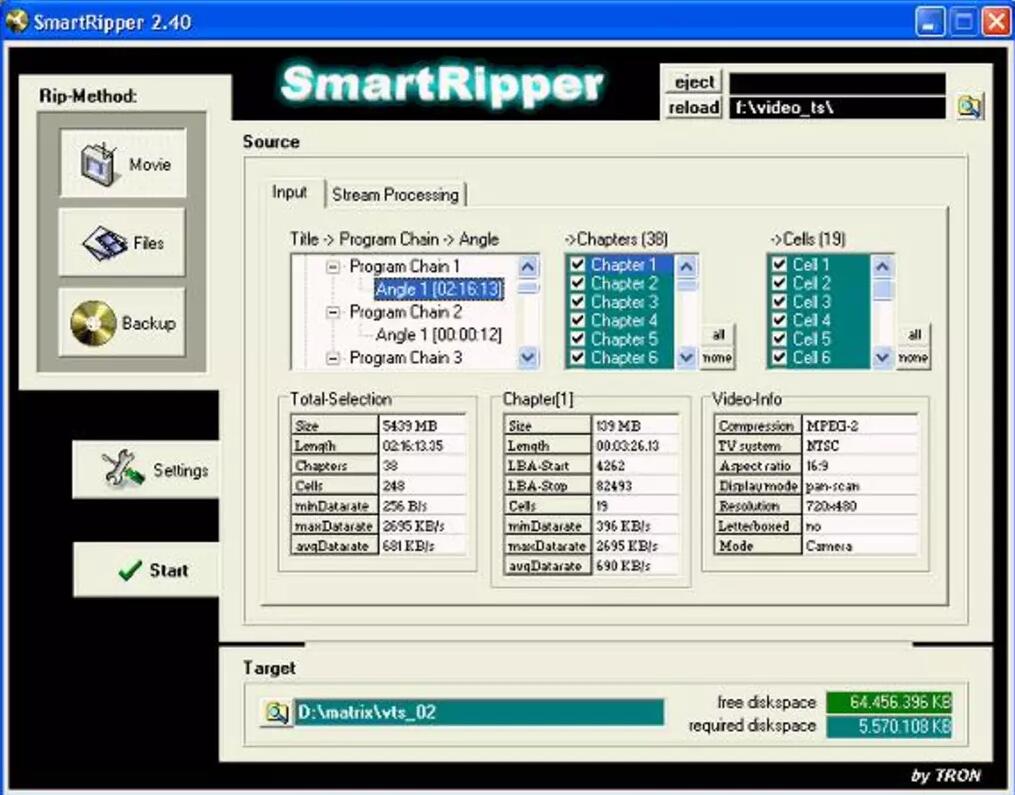1015x795 pixels.
Task: Click the TV system value NTSC
Action: [x=860, y=445]
